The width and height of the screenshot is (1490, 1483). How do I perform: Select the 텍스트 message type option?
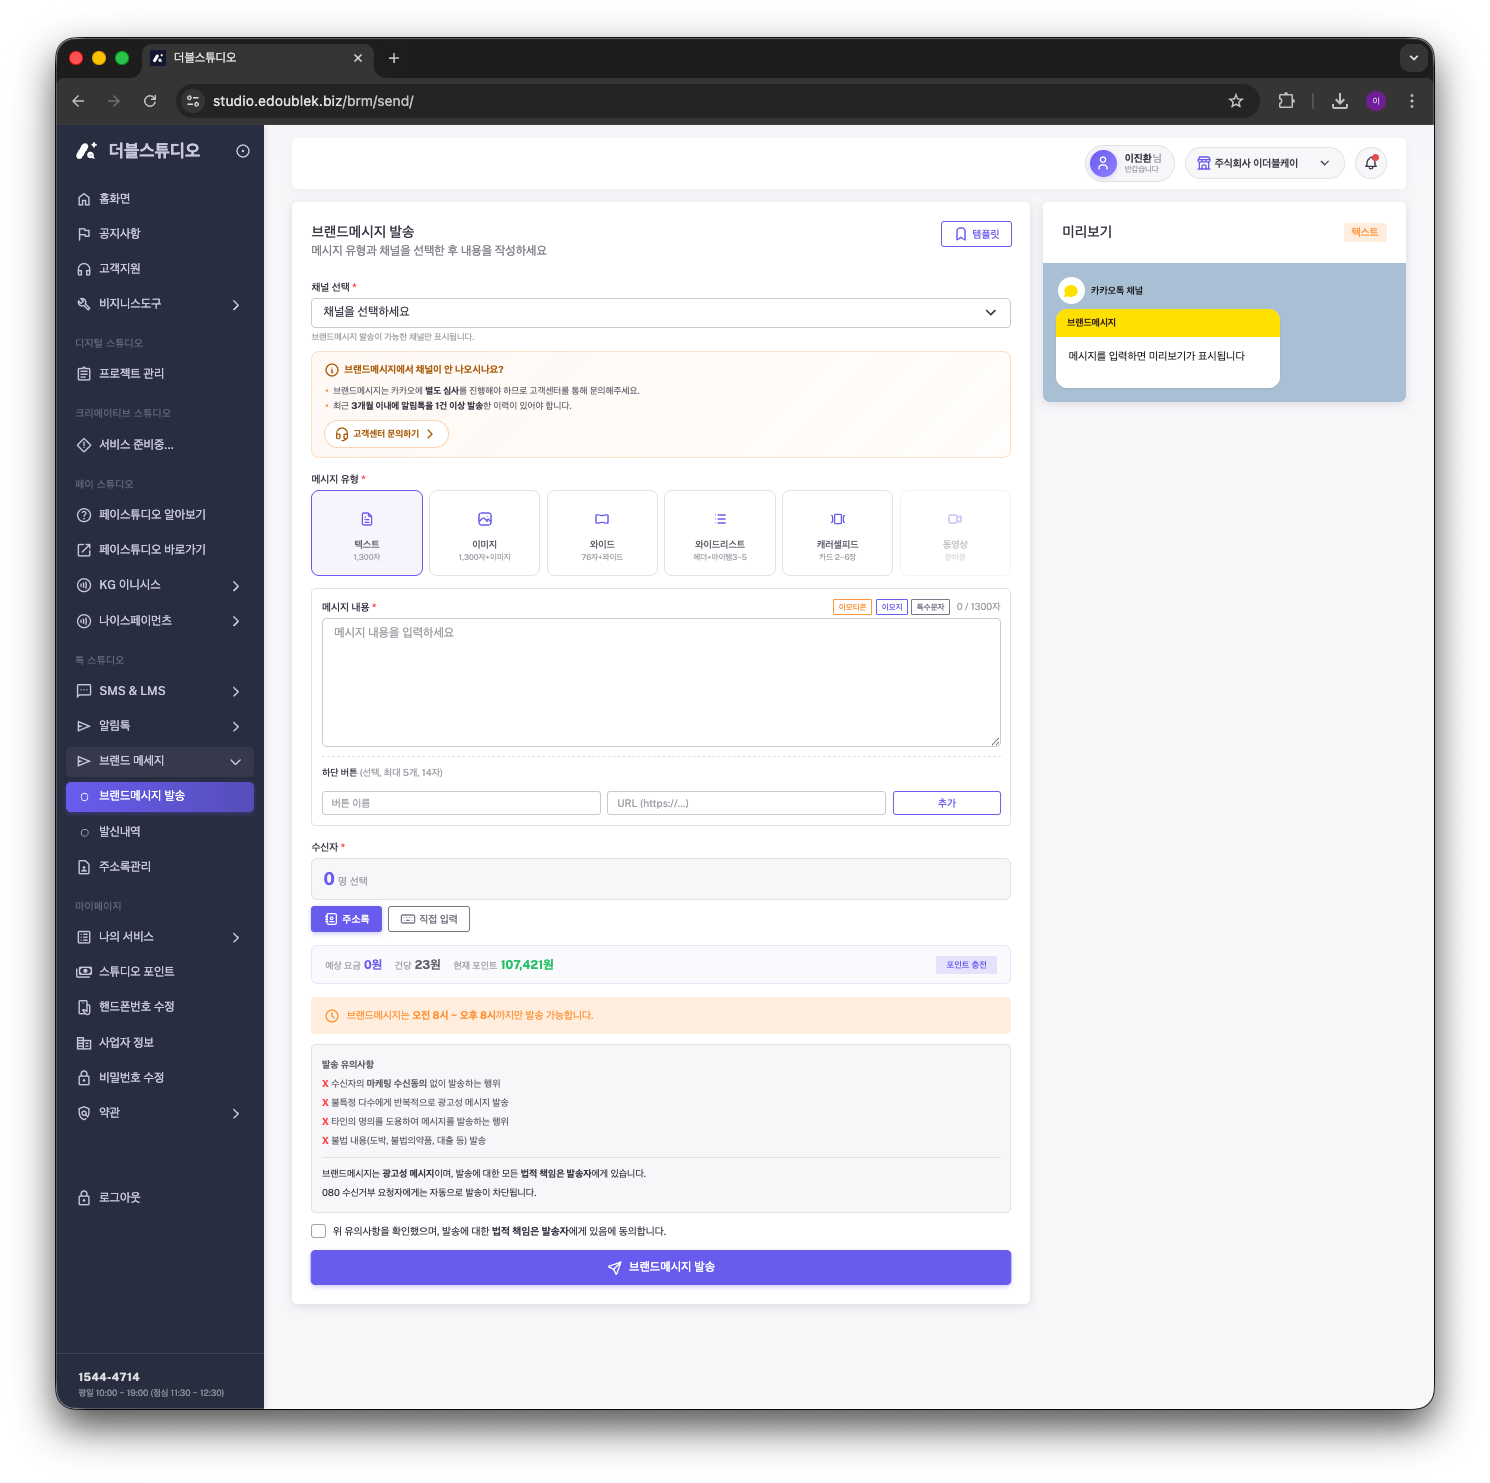click(x=367, y=533)
